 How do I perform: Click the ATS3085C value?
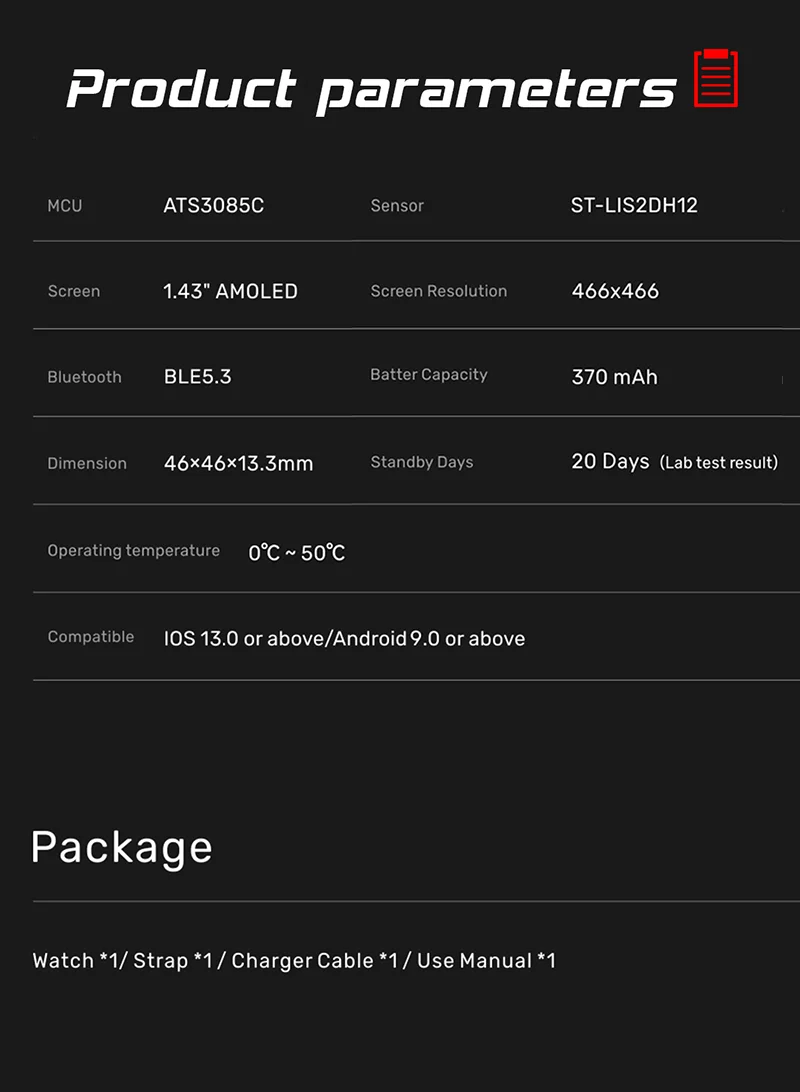214,206
